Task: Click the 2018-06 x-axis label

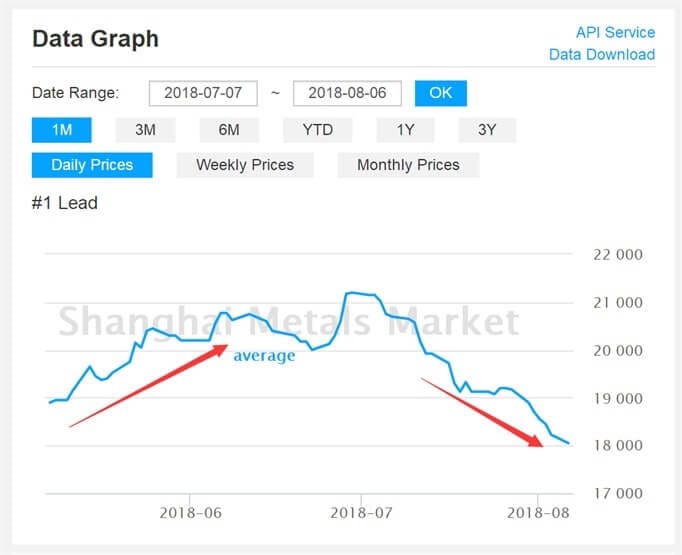Action: point(190,513)
